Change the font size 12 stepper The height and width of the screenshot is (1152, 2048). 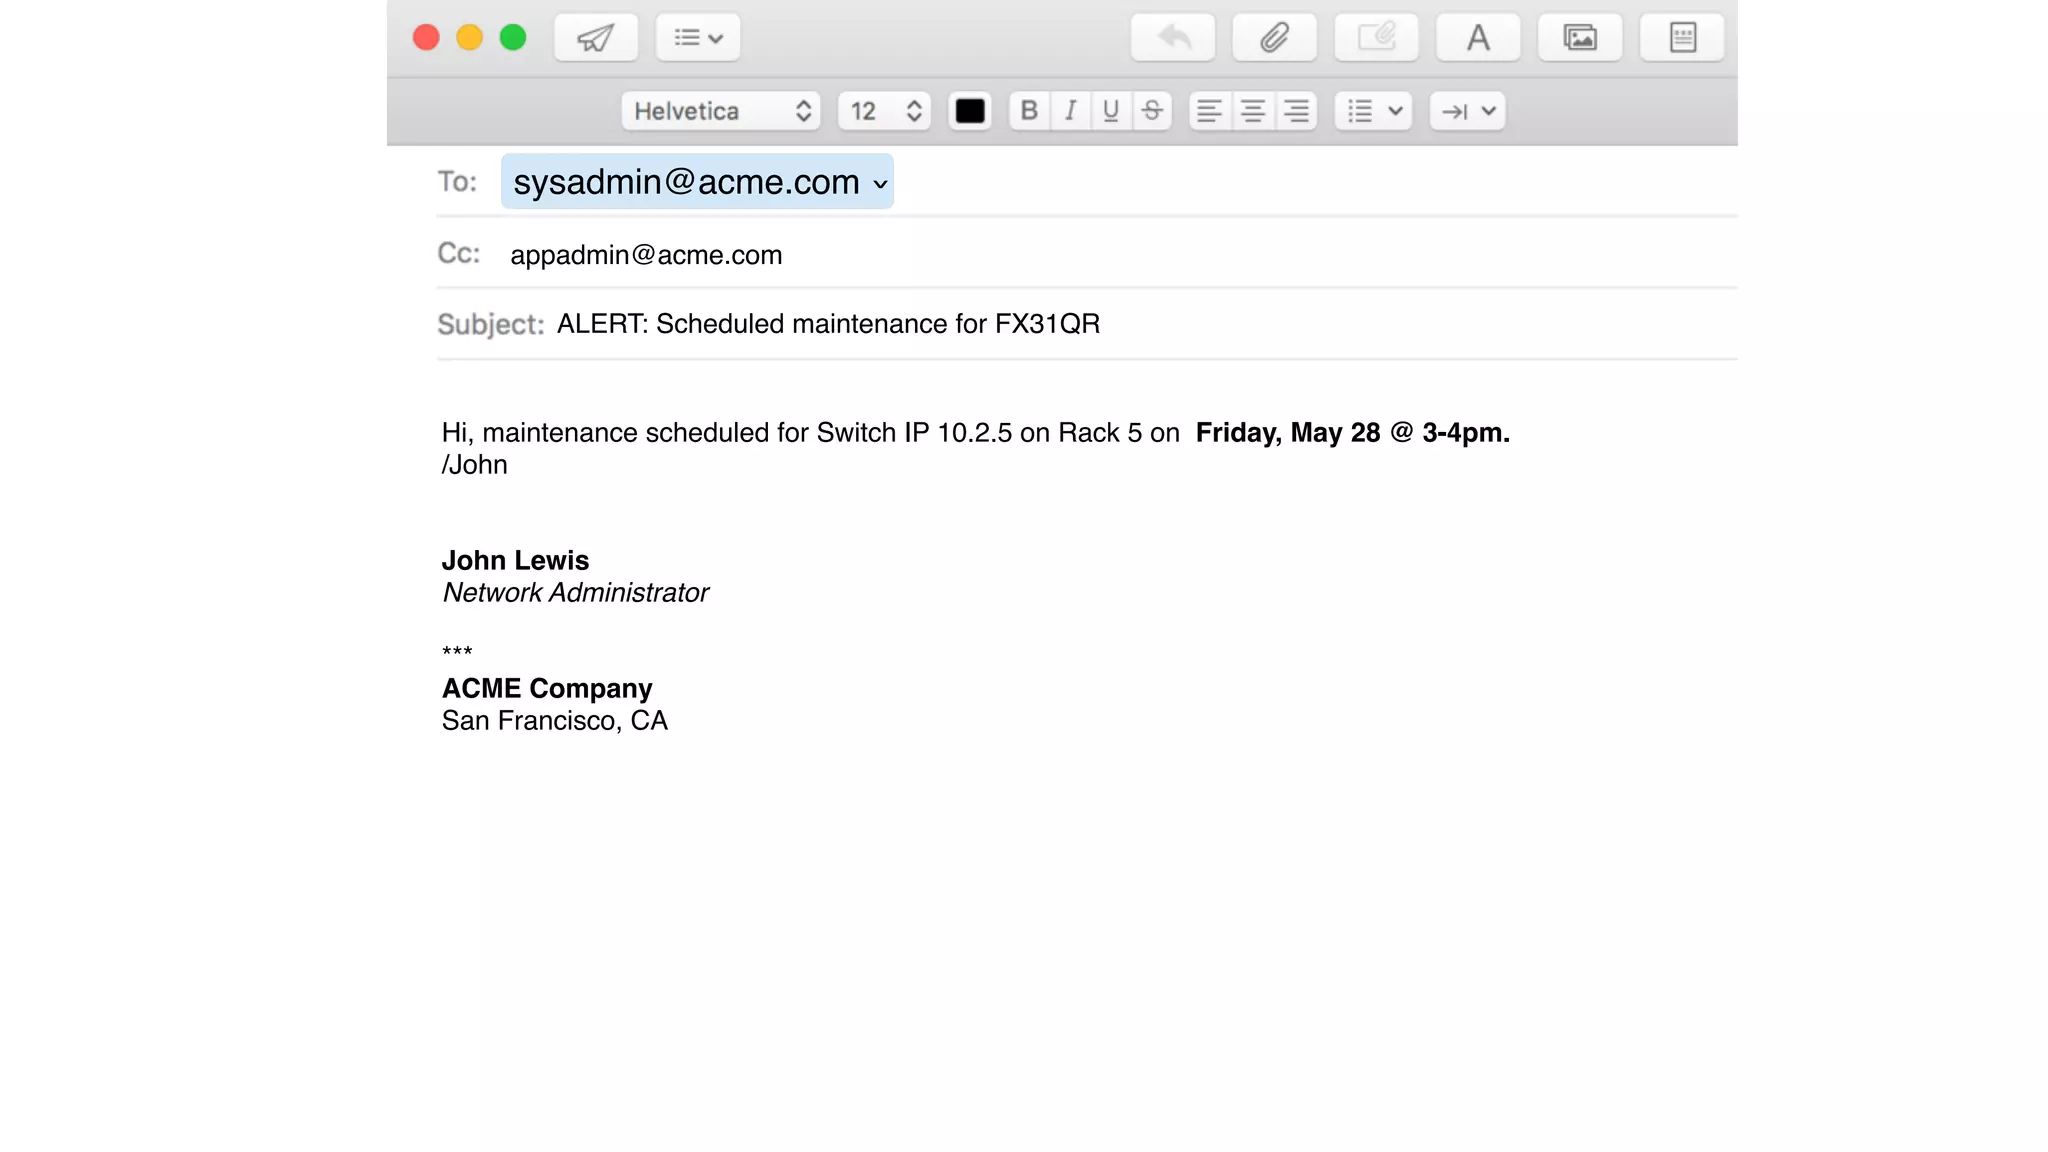[x=884, y=111]
